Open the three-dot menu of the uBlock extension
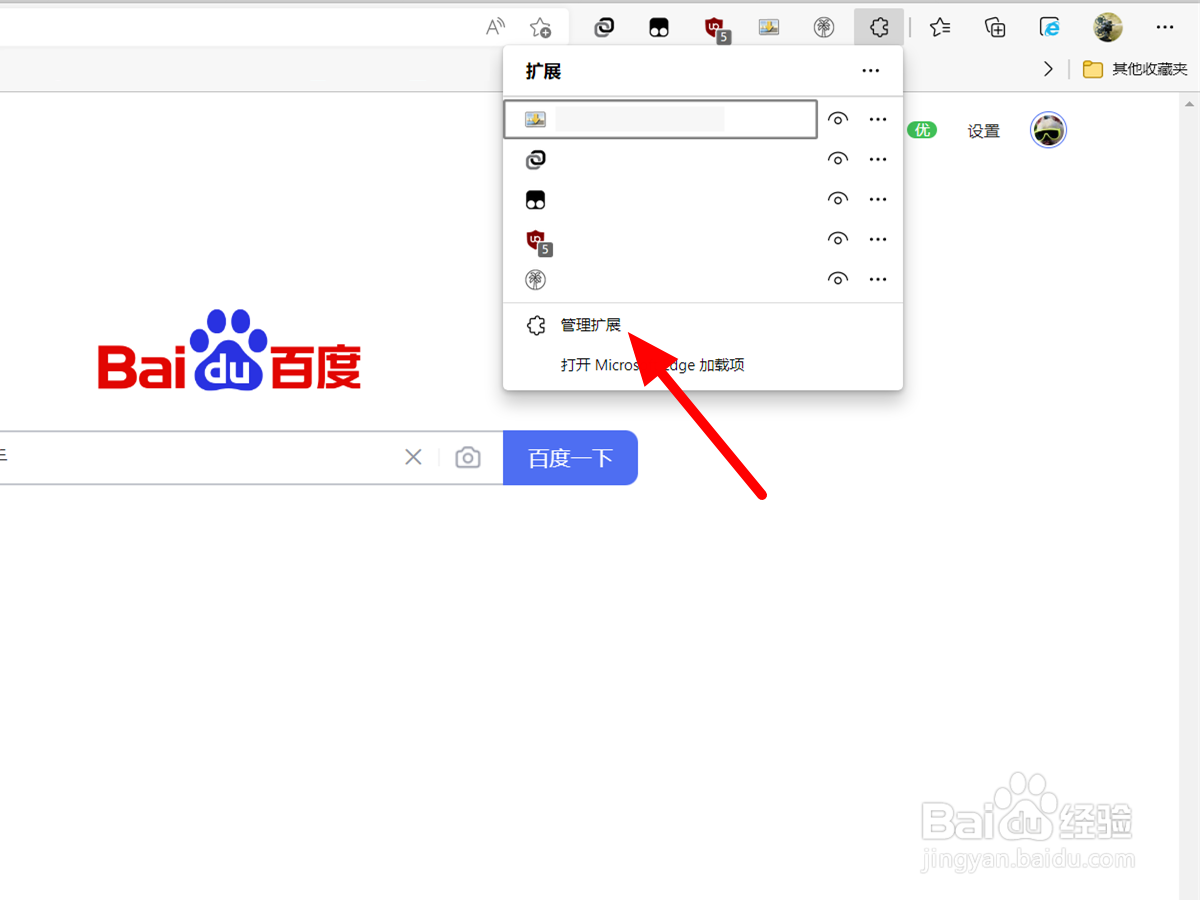Screen dimensions: 1200x900 click(x=878, y=239)
